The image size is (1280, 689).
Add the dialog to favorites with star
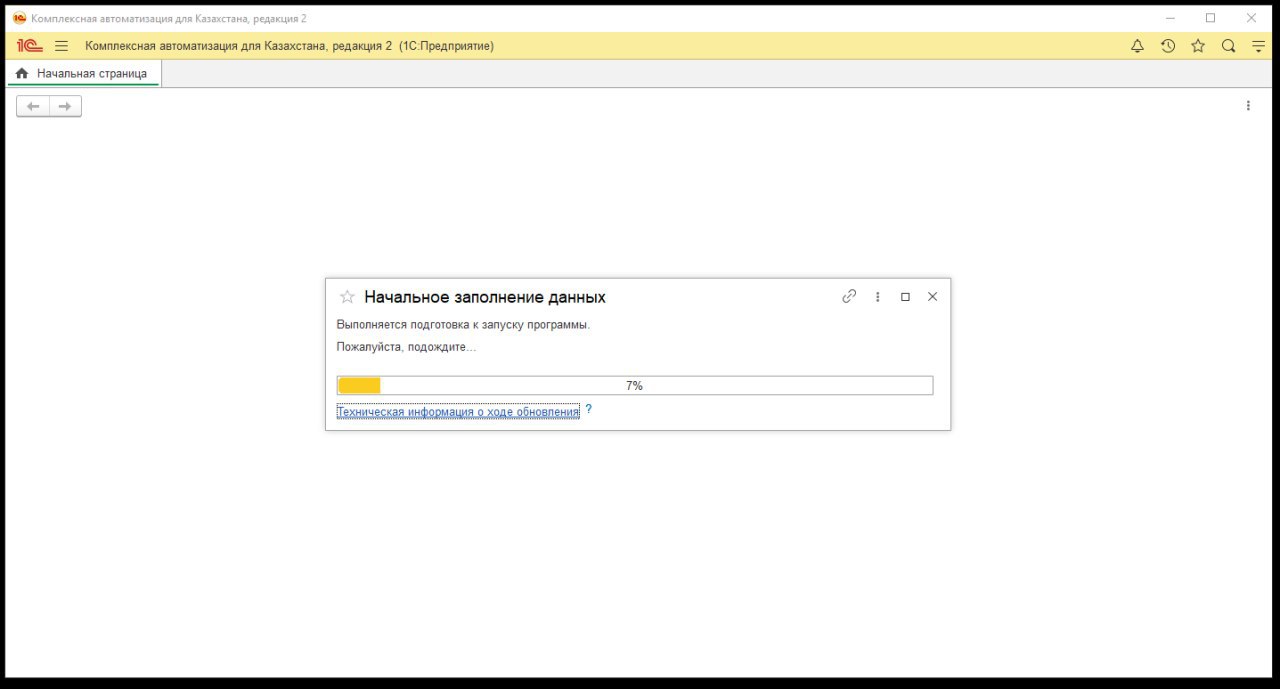pyautogui.click(x=347, y=297)
